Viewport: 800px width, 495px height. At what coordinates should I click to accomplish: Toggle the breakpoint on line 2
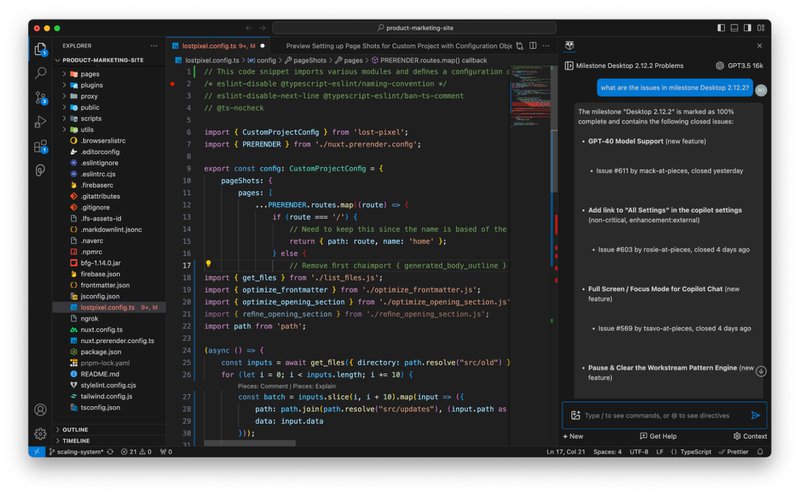(172, 84)
